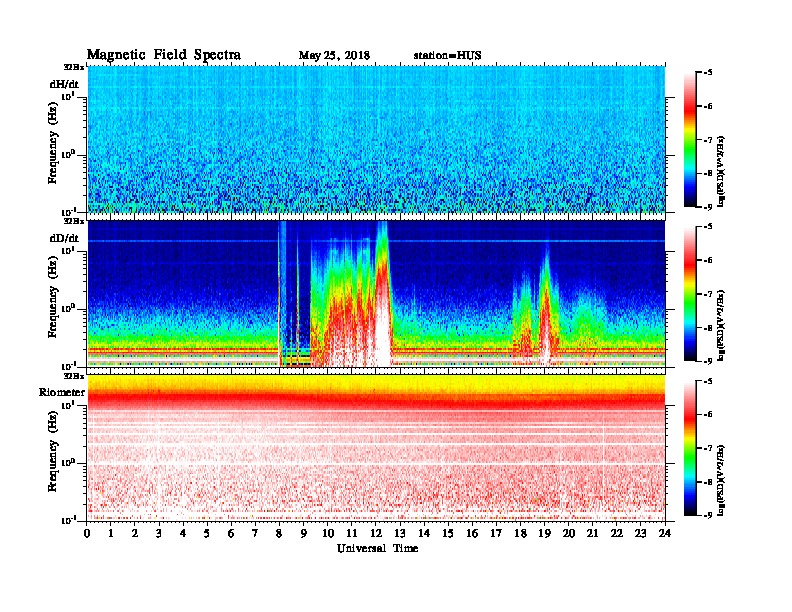This screenshot has height=612, width=792.
Task: Click the "-7" value on dD/dt color bar
Action: 708,294
